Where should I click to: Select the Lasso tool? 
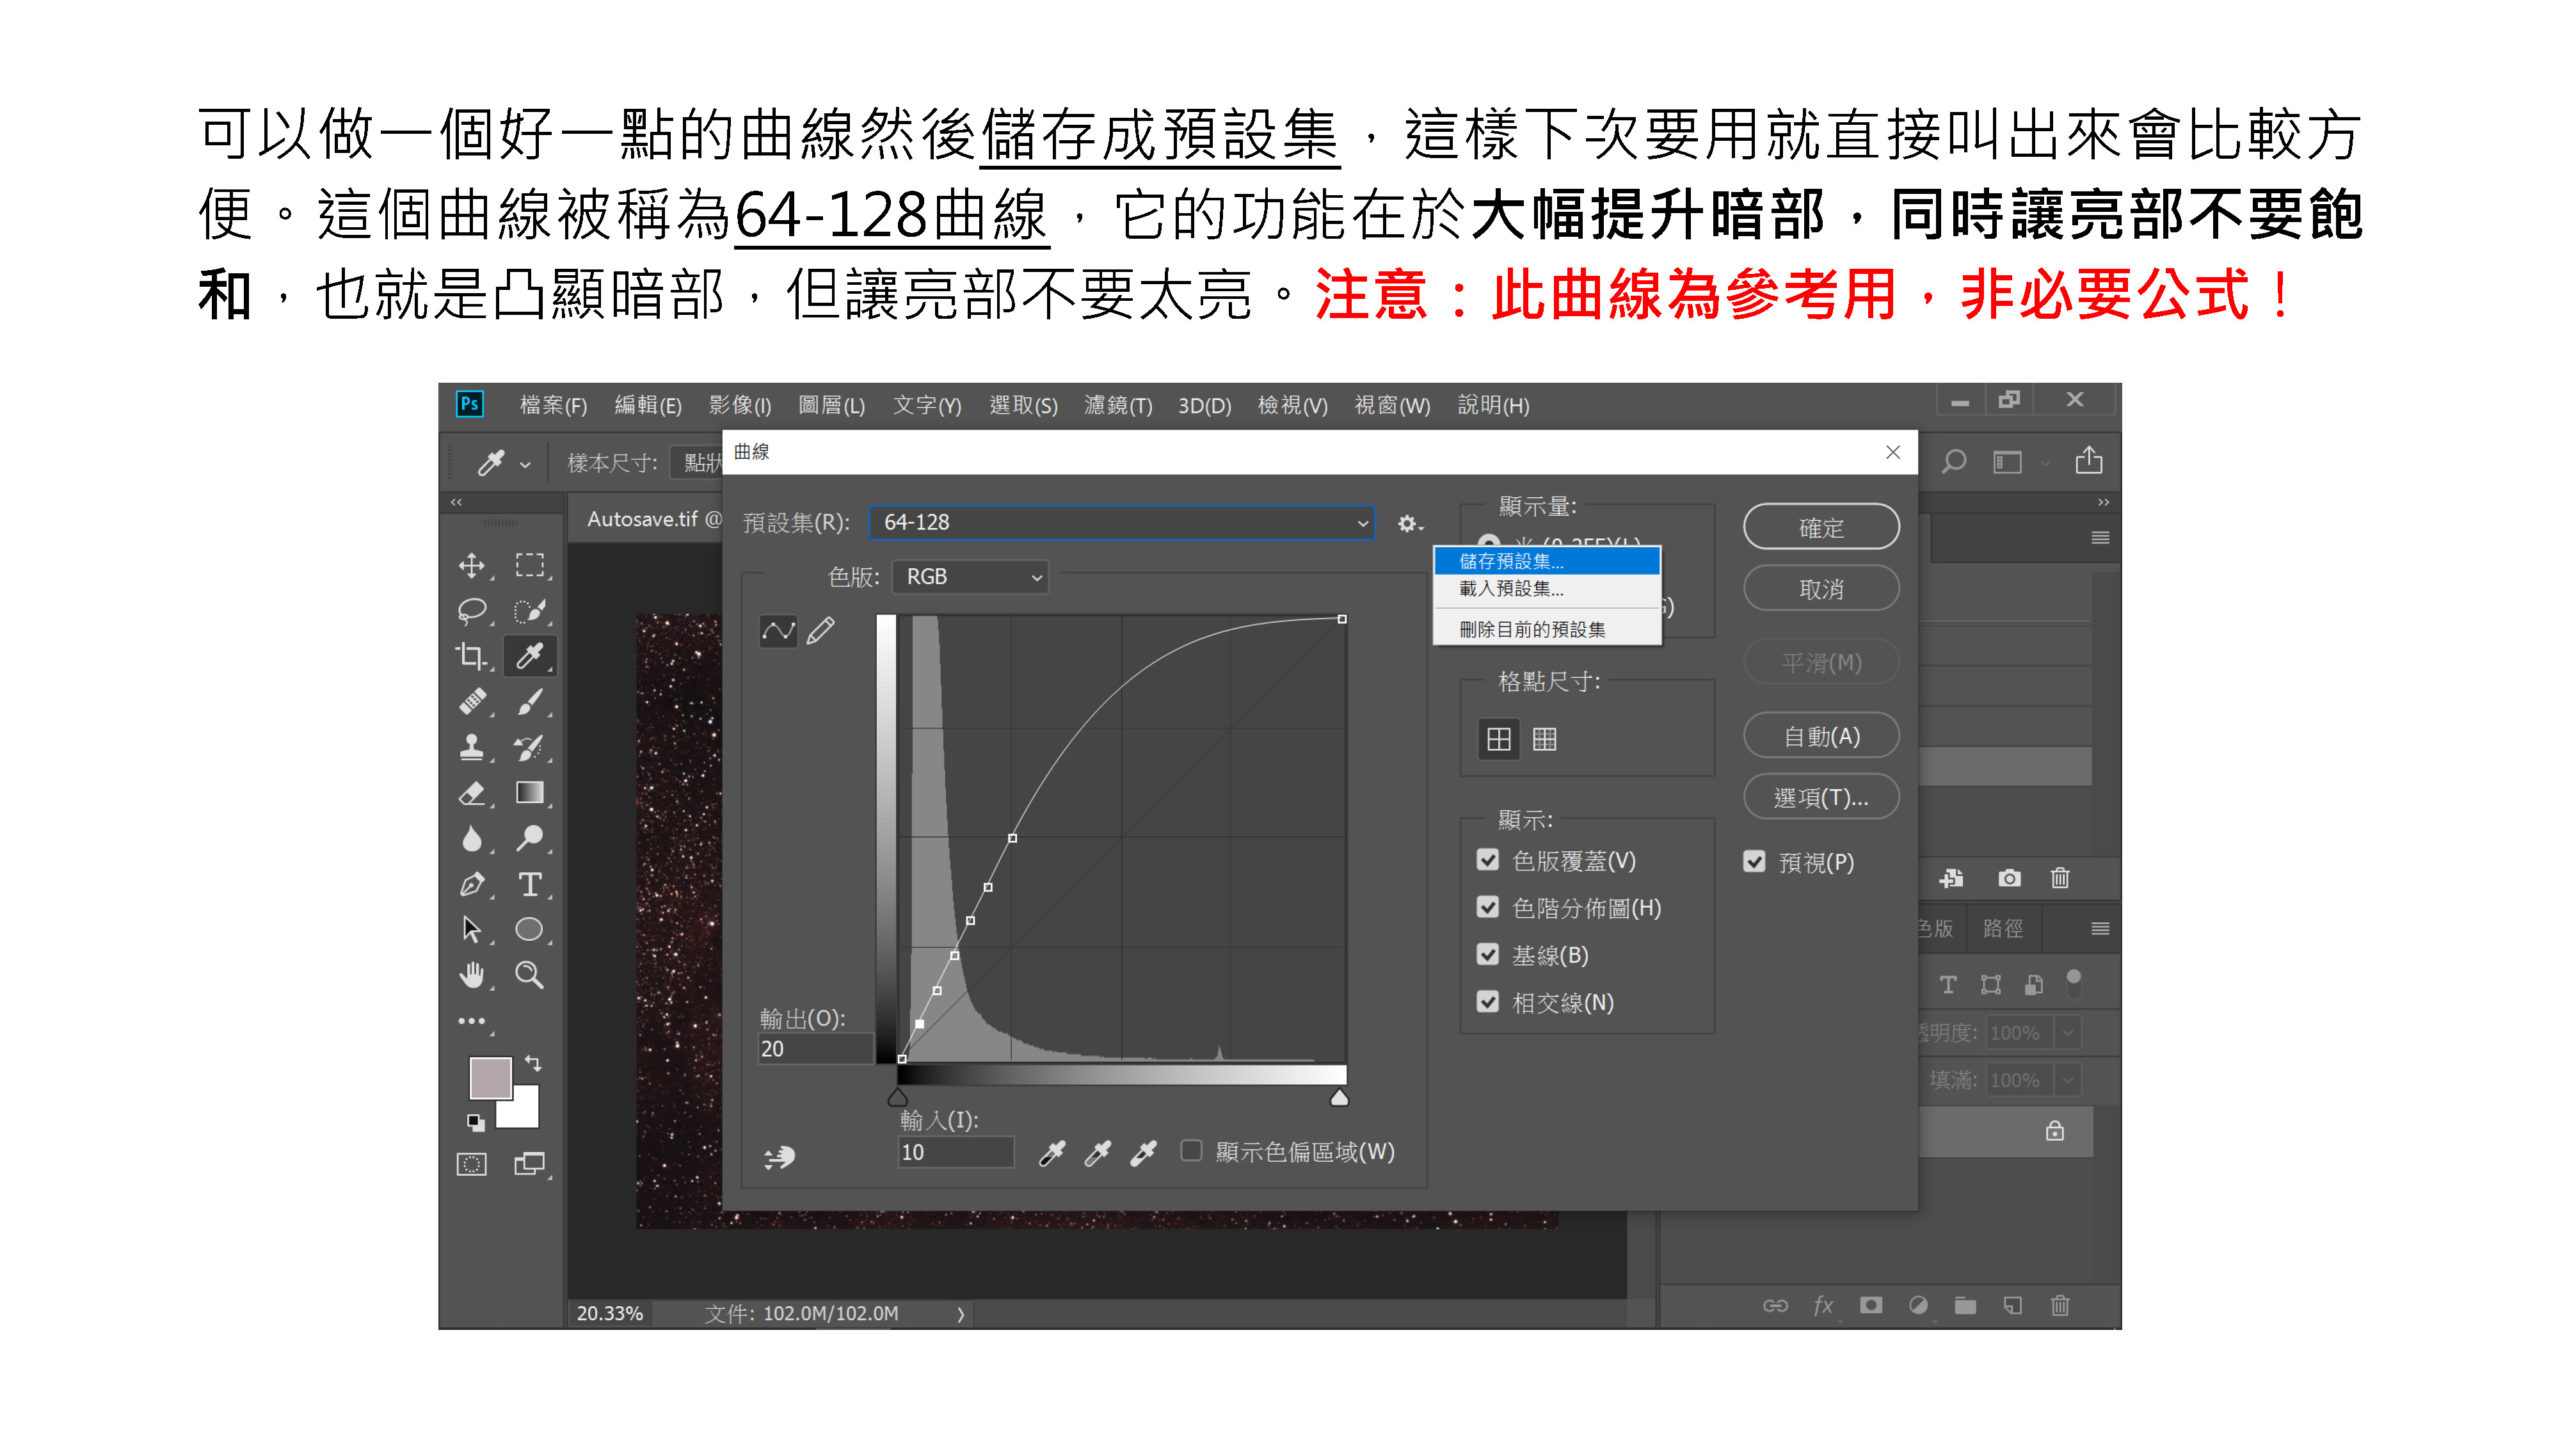tap(473, 610)
